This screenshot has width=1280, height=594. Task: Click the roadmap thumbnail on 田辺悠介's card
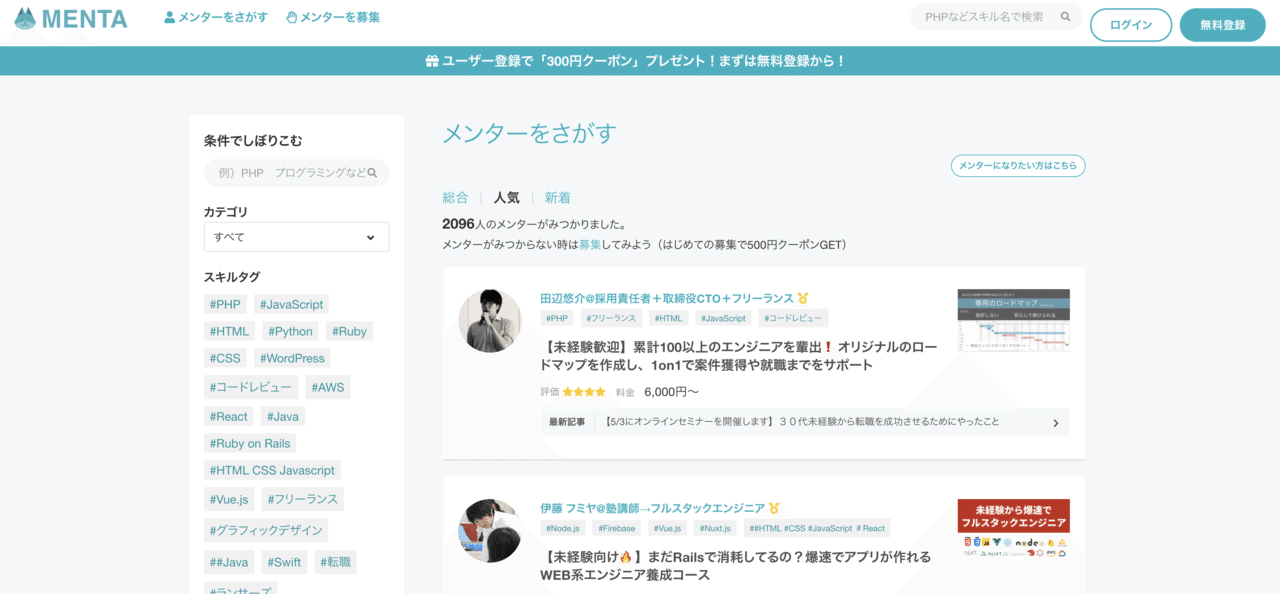tap(1014, 320)
